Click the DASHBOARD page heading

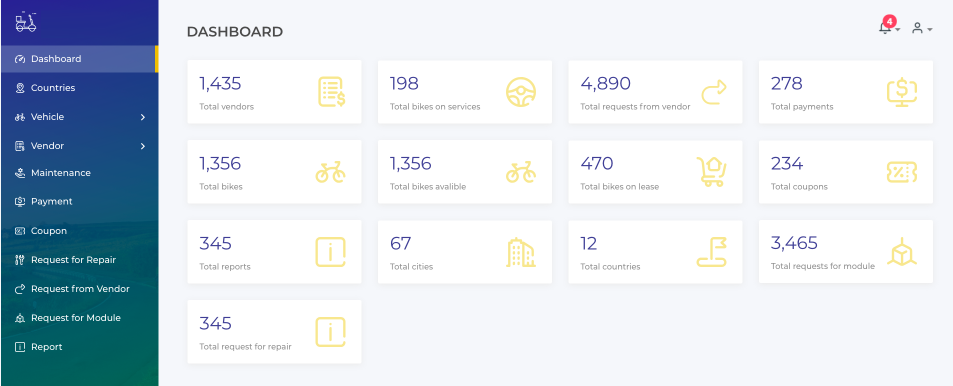(x=235, y=32)
